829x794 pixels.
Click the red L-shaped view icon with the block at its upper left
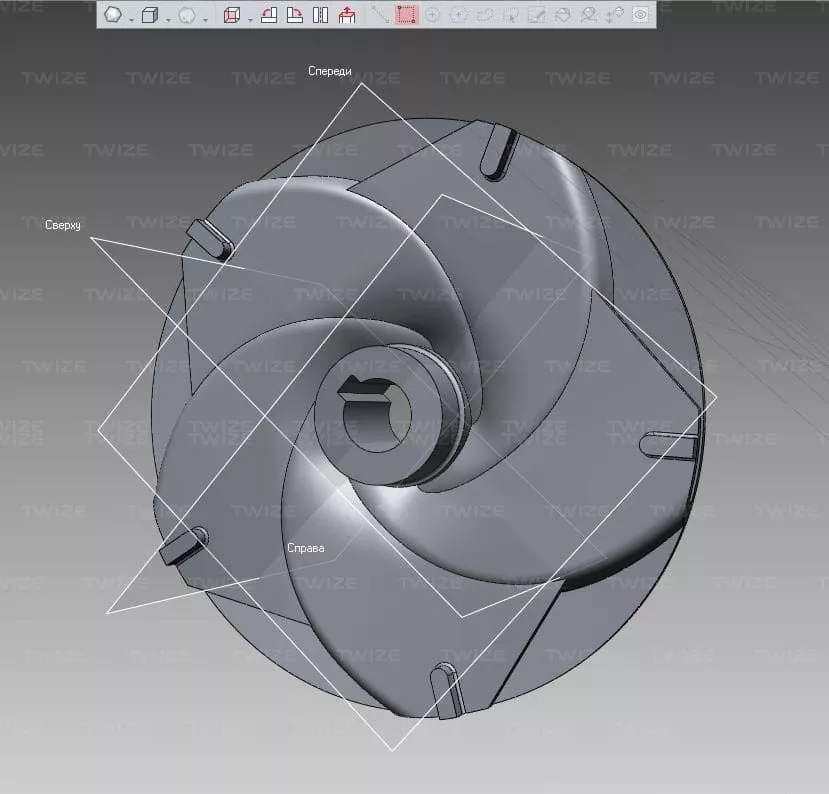(295, 15)
